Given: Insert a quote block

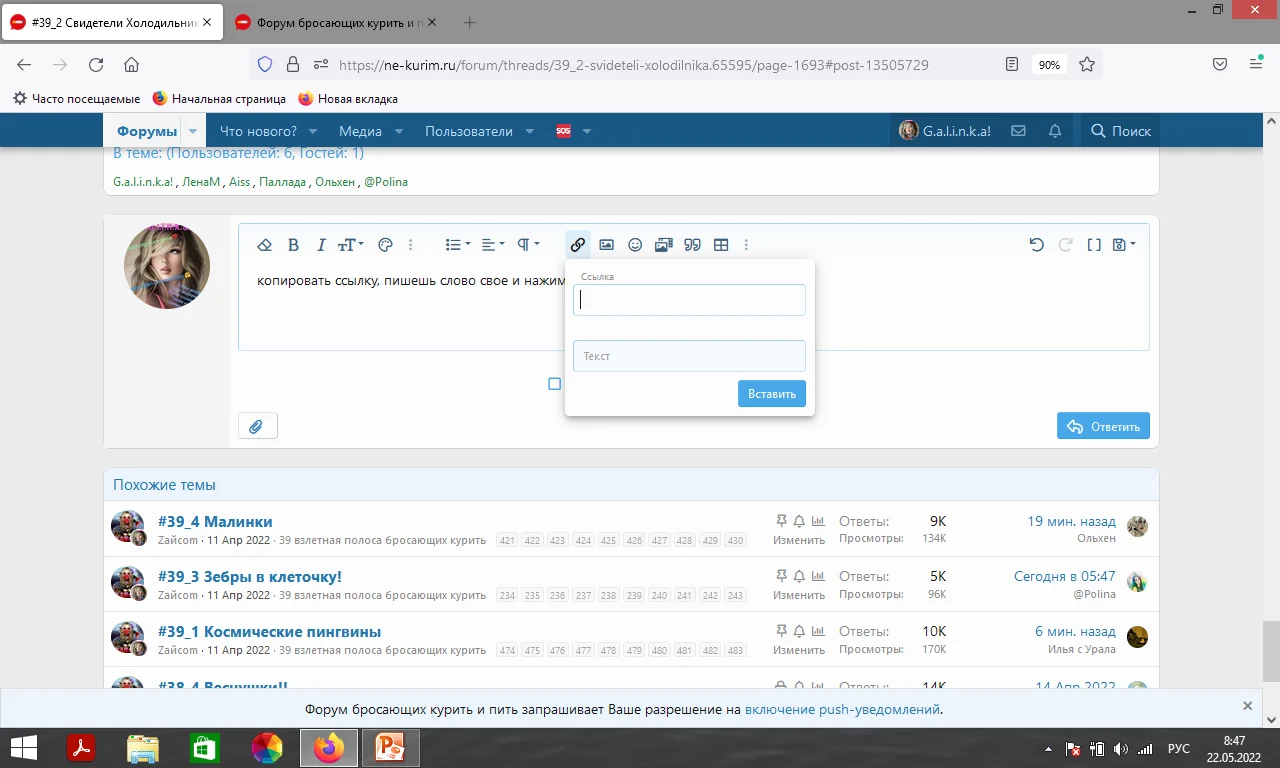Looking at the screenshot, I should [692, 245].
